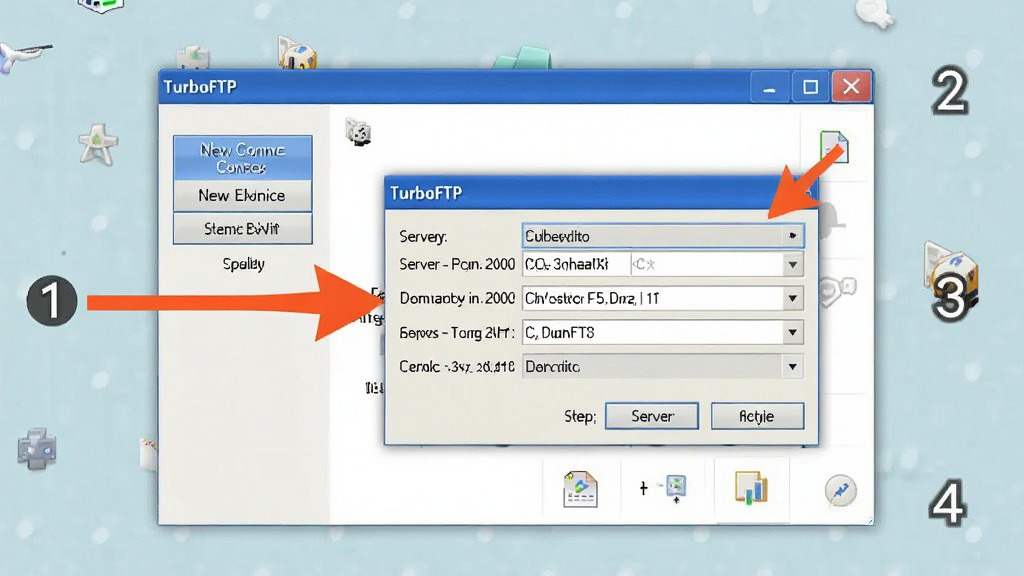Click the printer desktop icon at lower left
The image size is (1024, 576).
tap(37, 449)
